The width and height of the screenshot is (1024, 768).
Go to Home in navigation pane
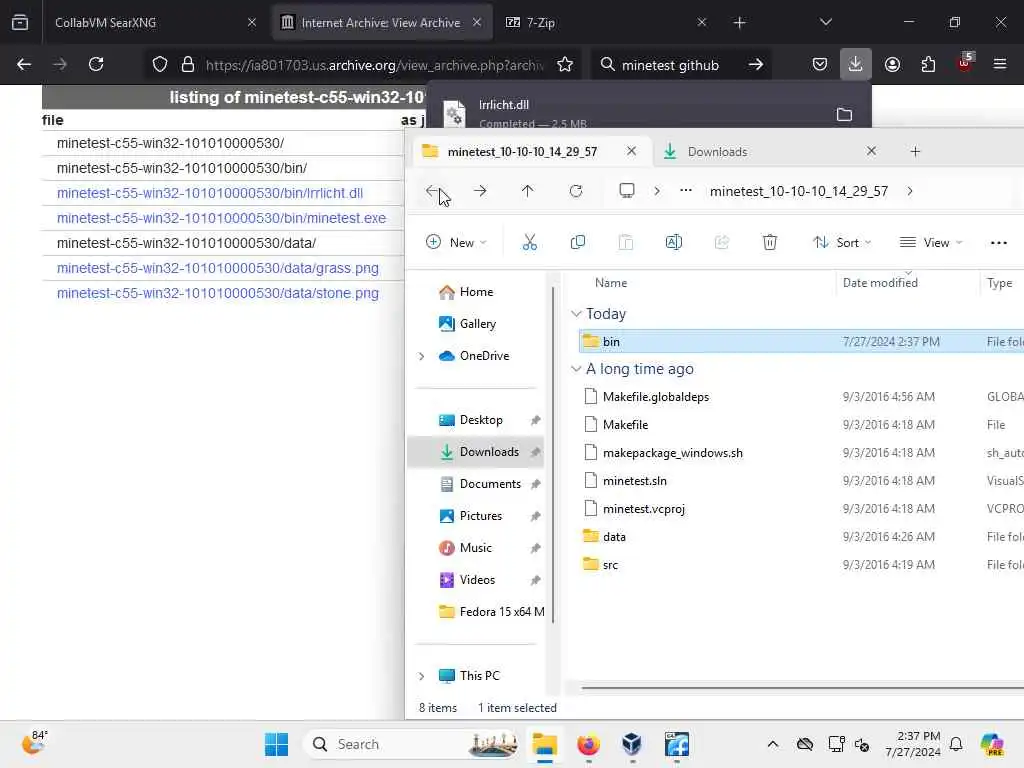(476, 292)
